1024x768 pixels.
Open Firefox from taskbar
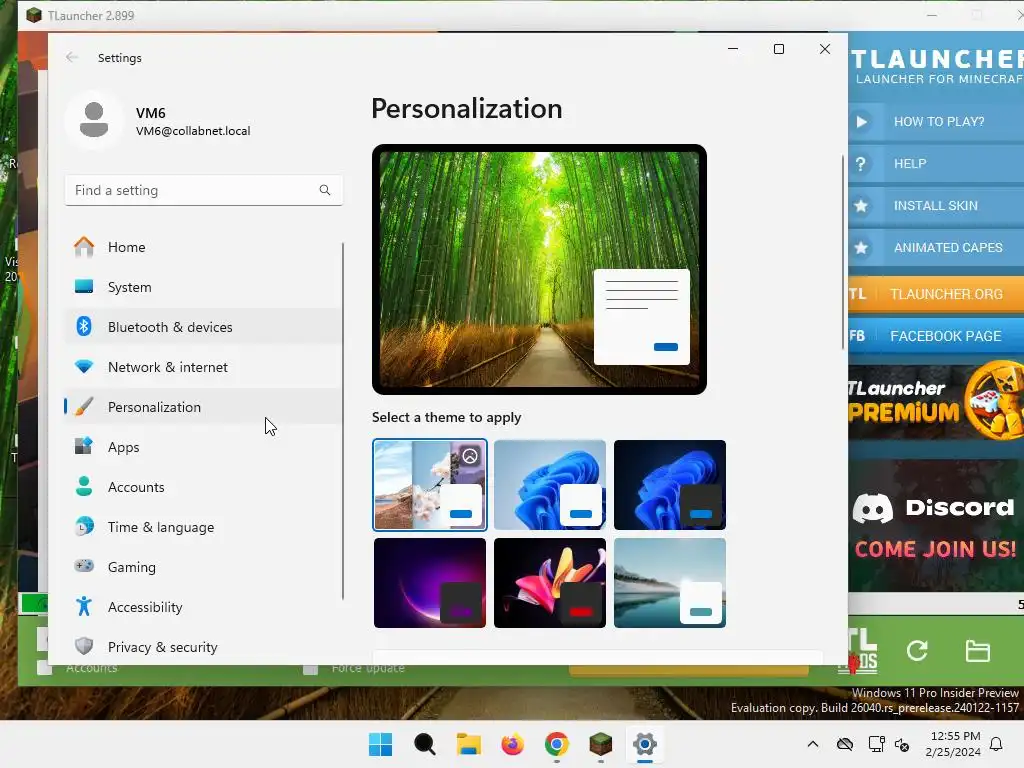513,744
